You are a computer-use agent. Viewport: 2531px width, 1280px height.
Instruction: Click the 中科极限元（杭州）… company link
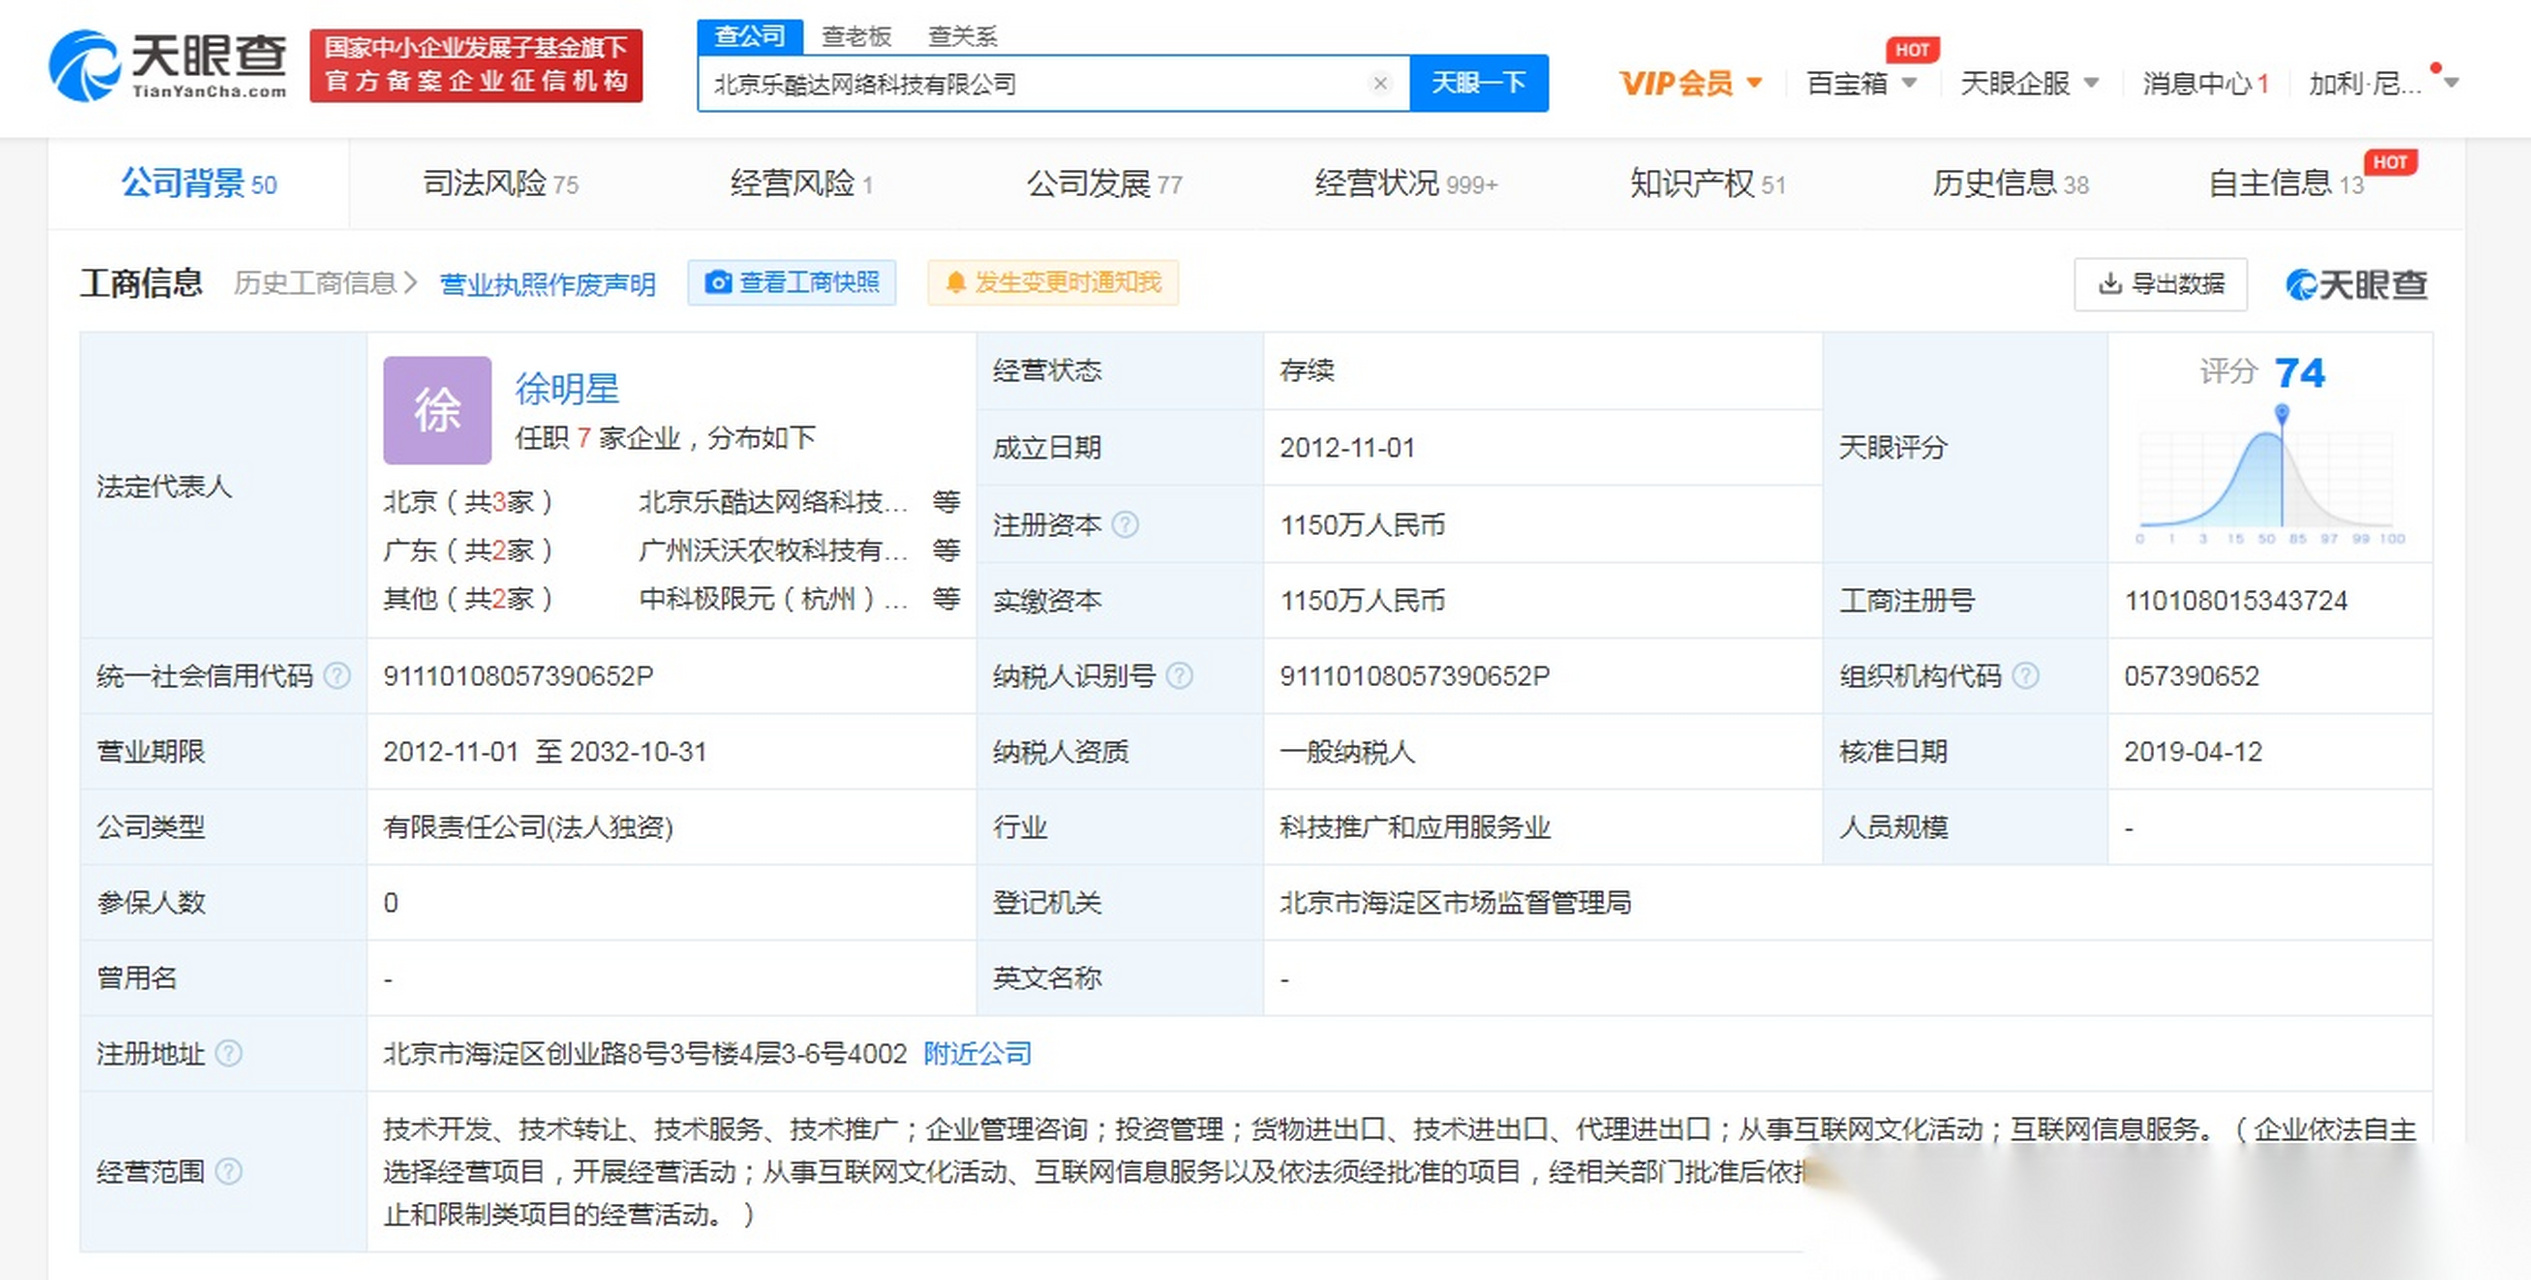coord(773,599)
